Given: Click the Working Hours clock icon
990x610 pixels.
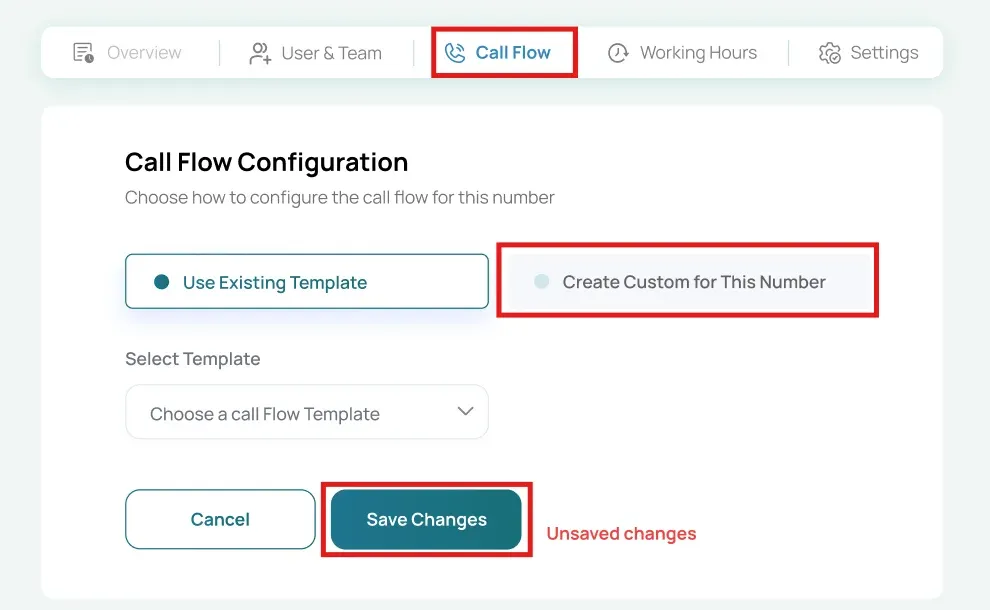Looking at the screenshot, I should point(618,53).
